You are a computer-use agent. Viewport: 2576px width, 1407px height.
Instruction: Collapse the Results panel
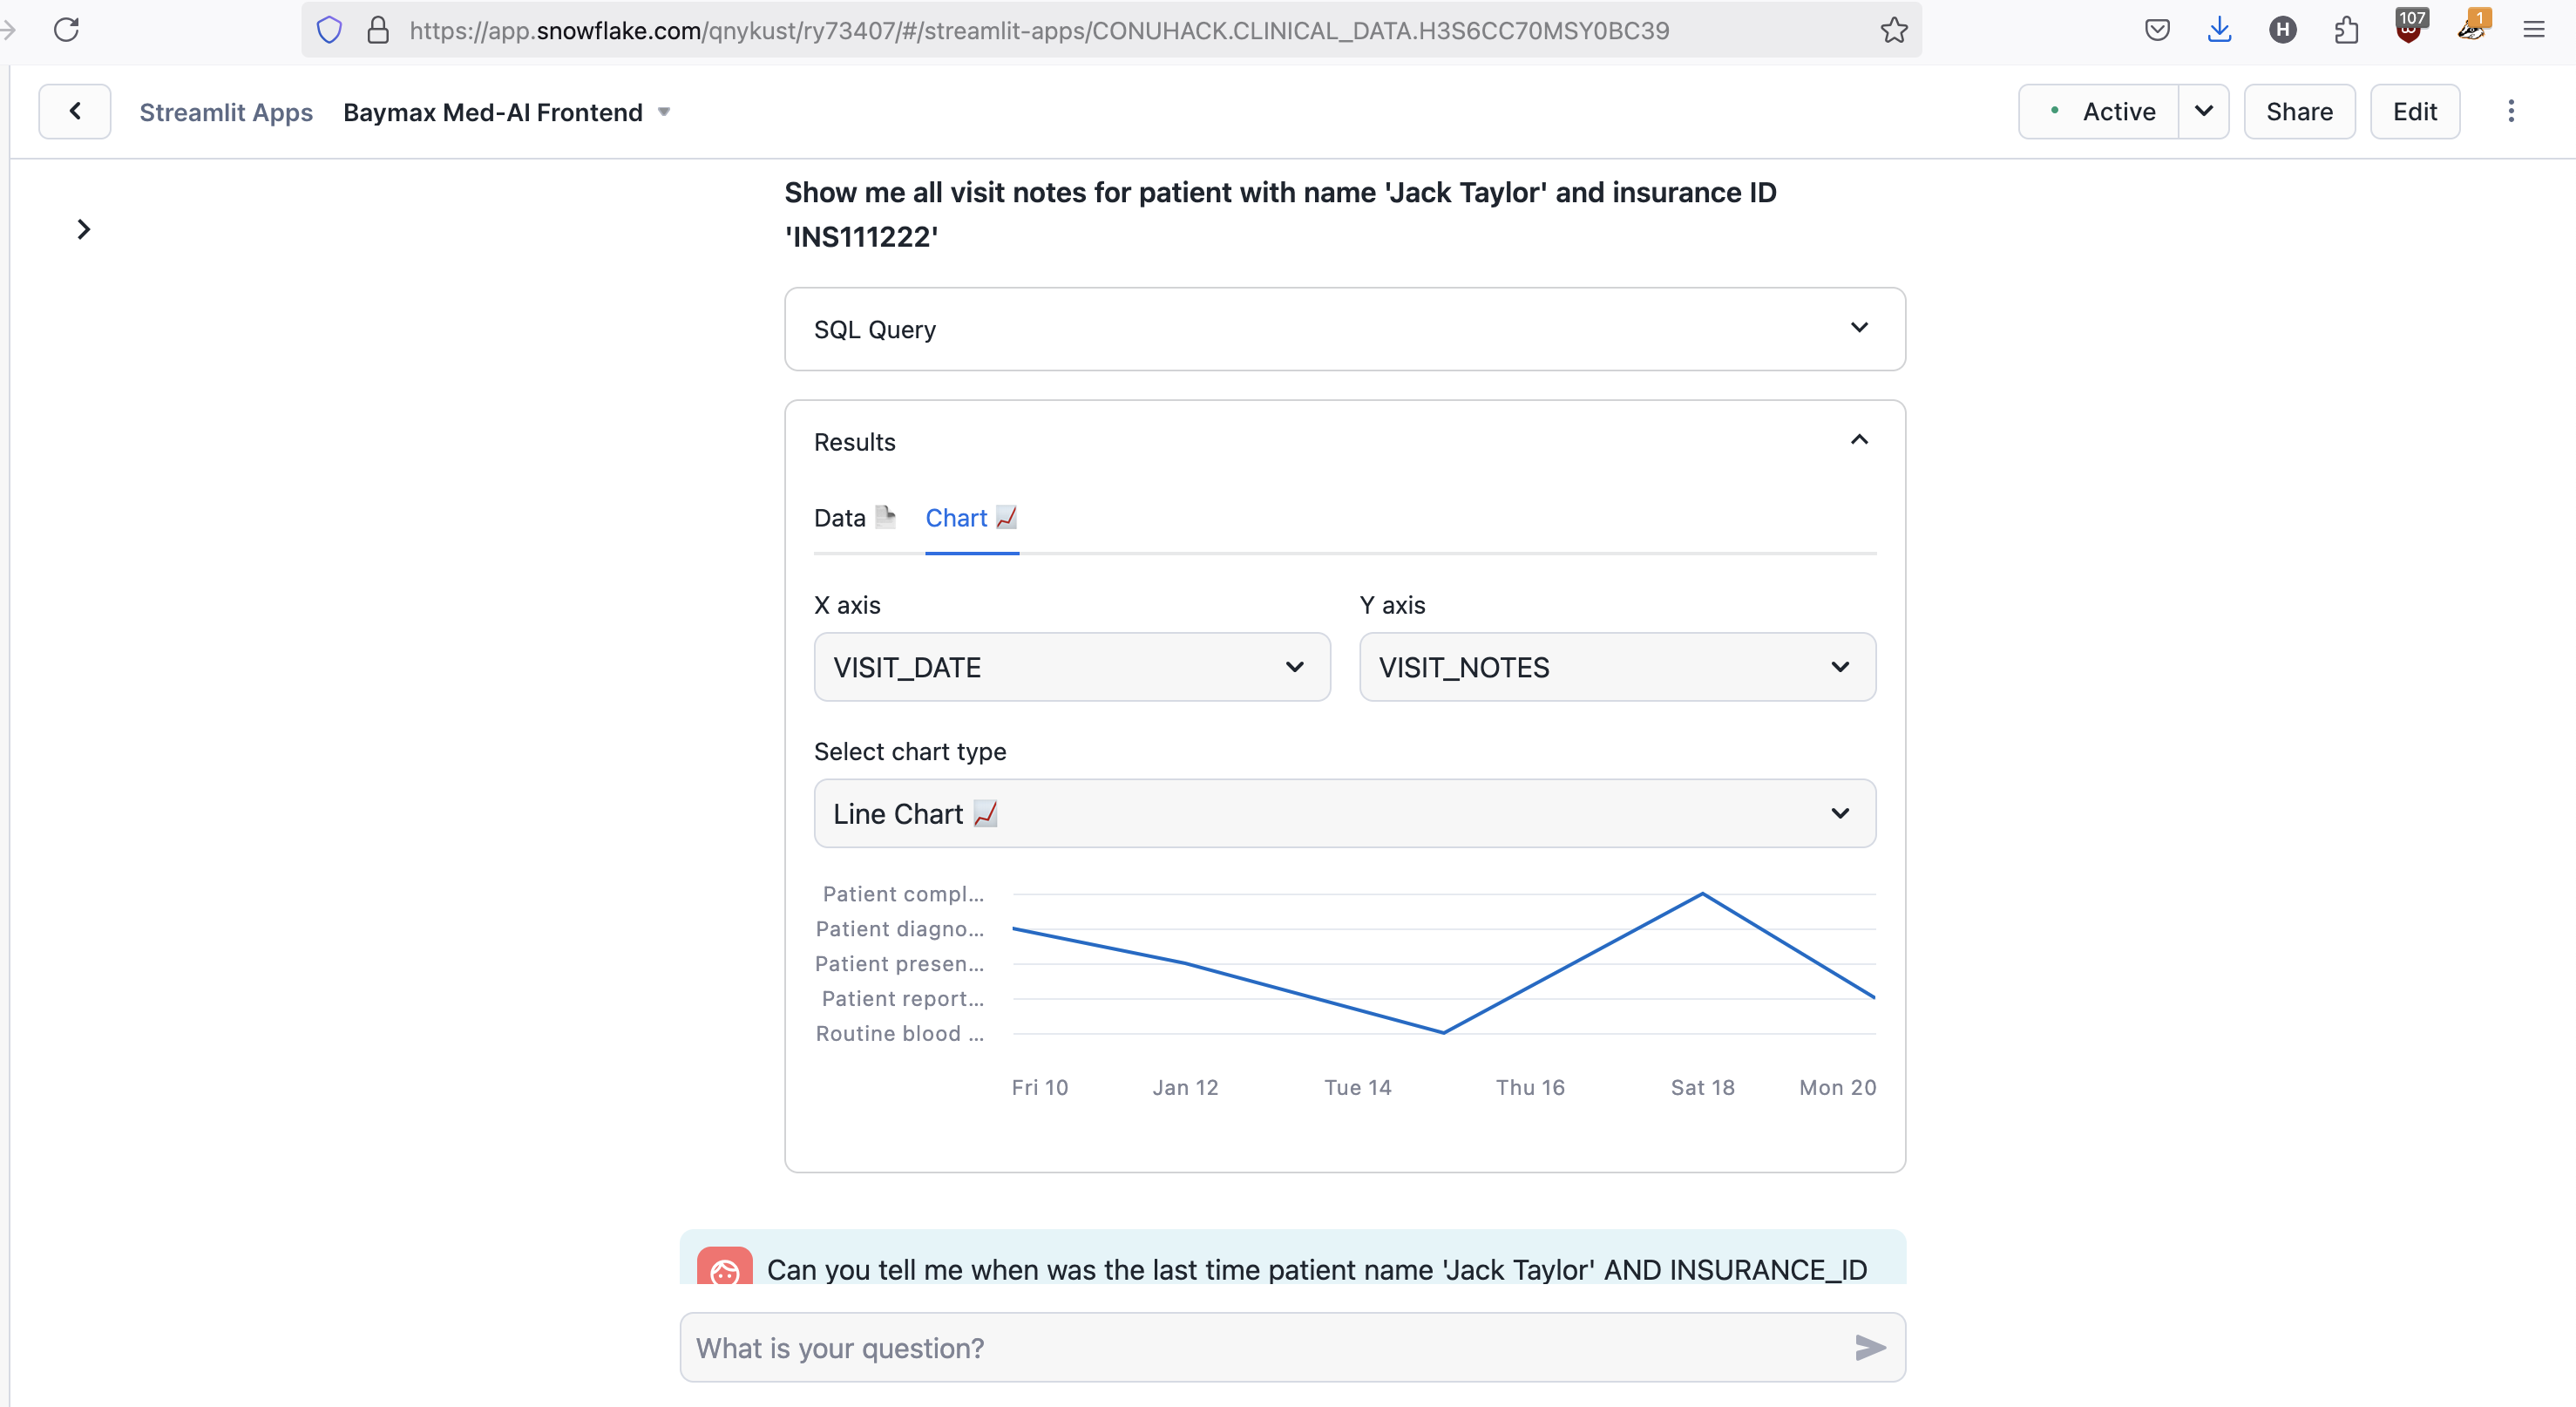(1859, 440)
